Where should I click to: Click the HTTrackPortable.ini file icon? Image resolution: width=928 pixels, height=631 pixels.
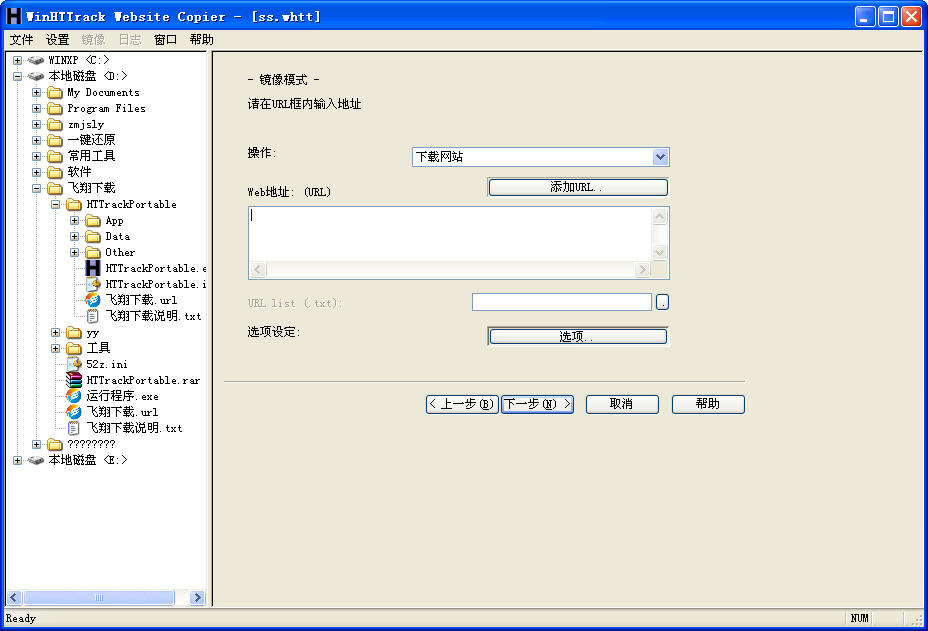tap(93, 284)
